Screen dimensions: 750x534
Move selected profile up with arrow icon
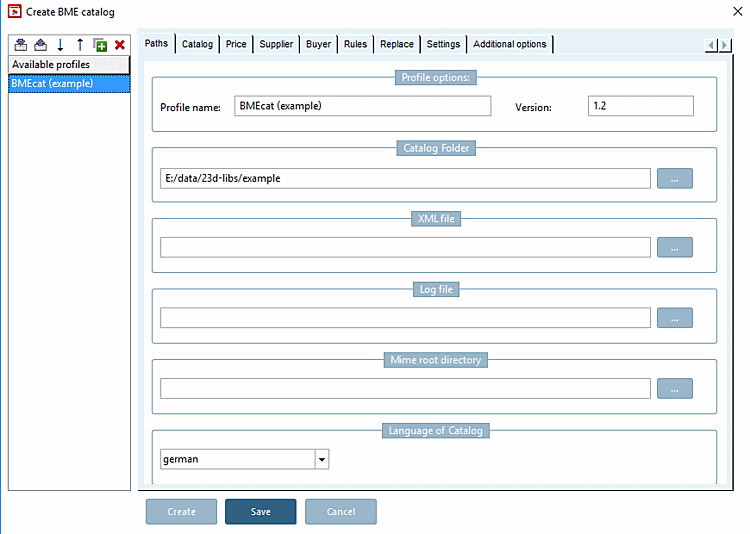click(80, 45)
